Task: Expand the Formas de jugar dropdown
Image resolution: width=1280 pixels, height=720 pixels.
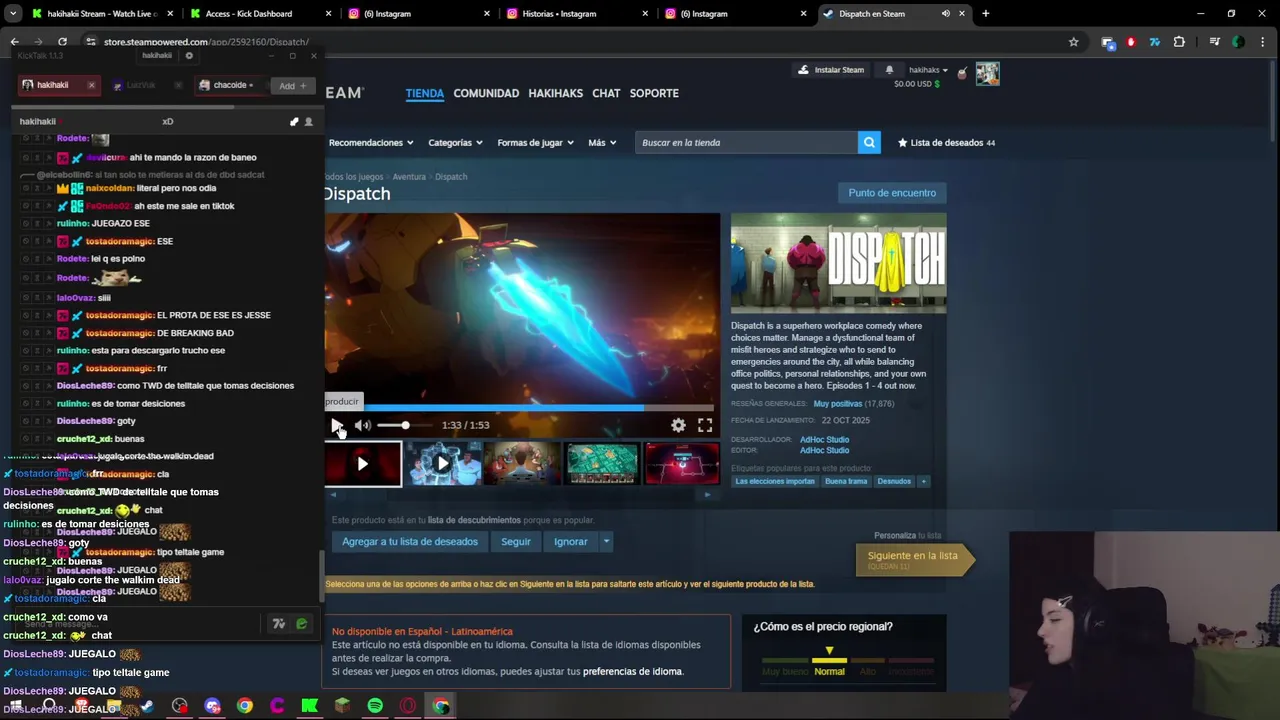Action: point(535,142)
